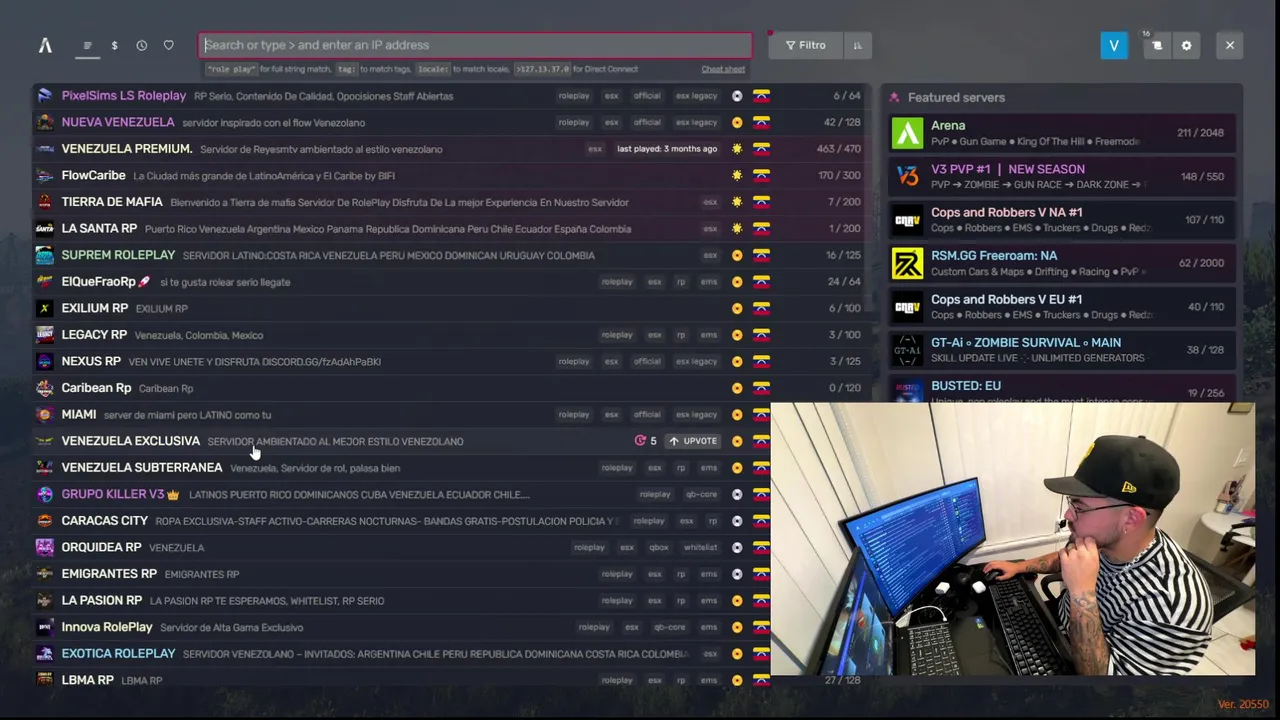This screenshot has width=1280, height=720.
Task: Open the changelog icon with badge 16
Action: pyautogui.click(x=1156, y=45)
